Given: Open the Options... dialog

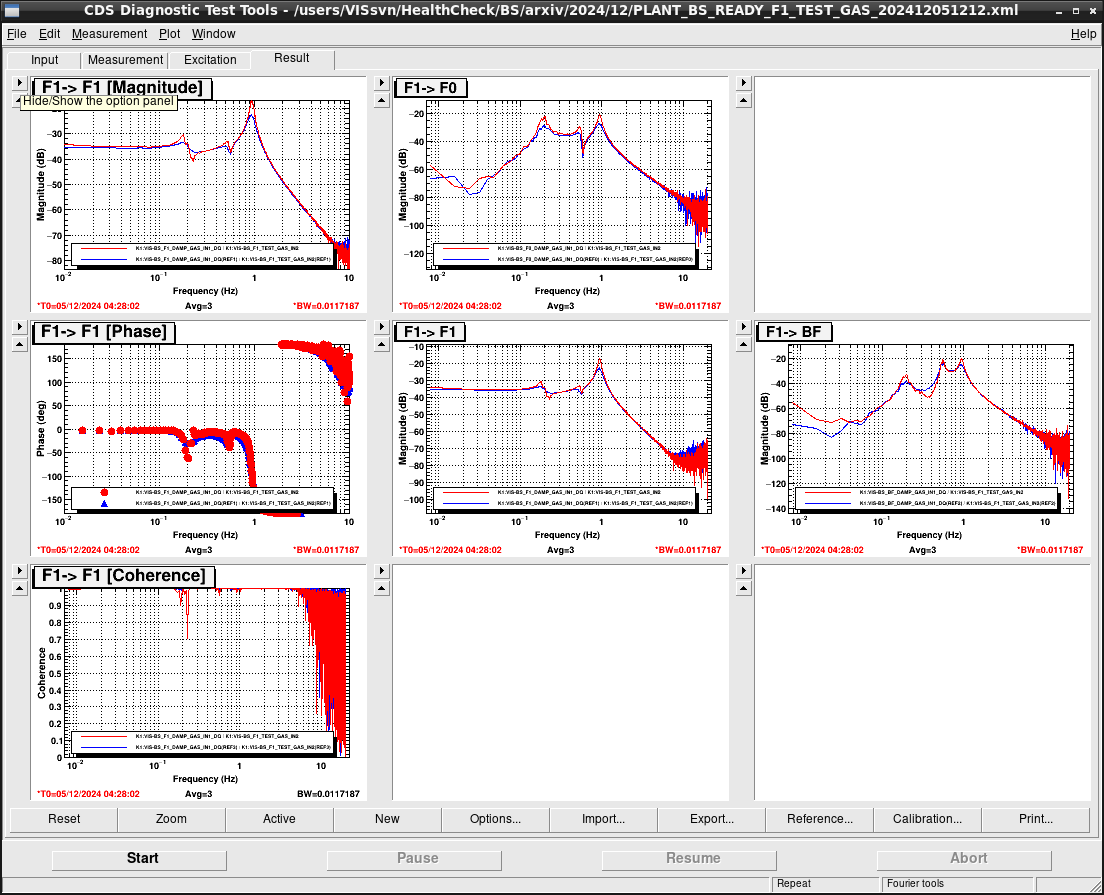Looking at the screenshot, I should (x=495, y=819).
